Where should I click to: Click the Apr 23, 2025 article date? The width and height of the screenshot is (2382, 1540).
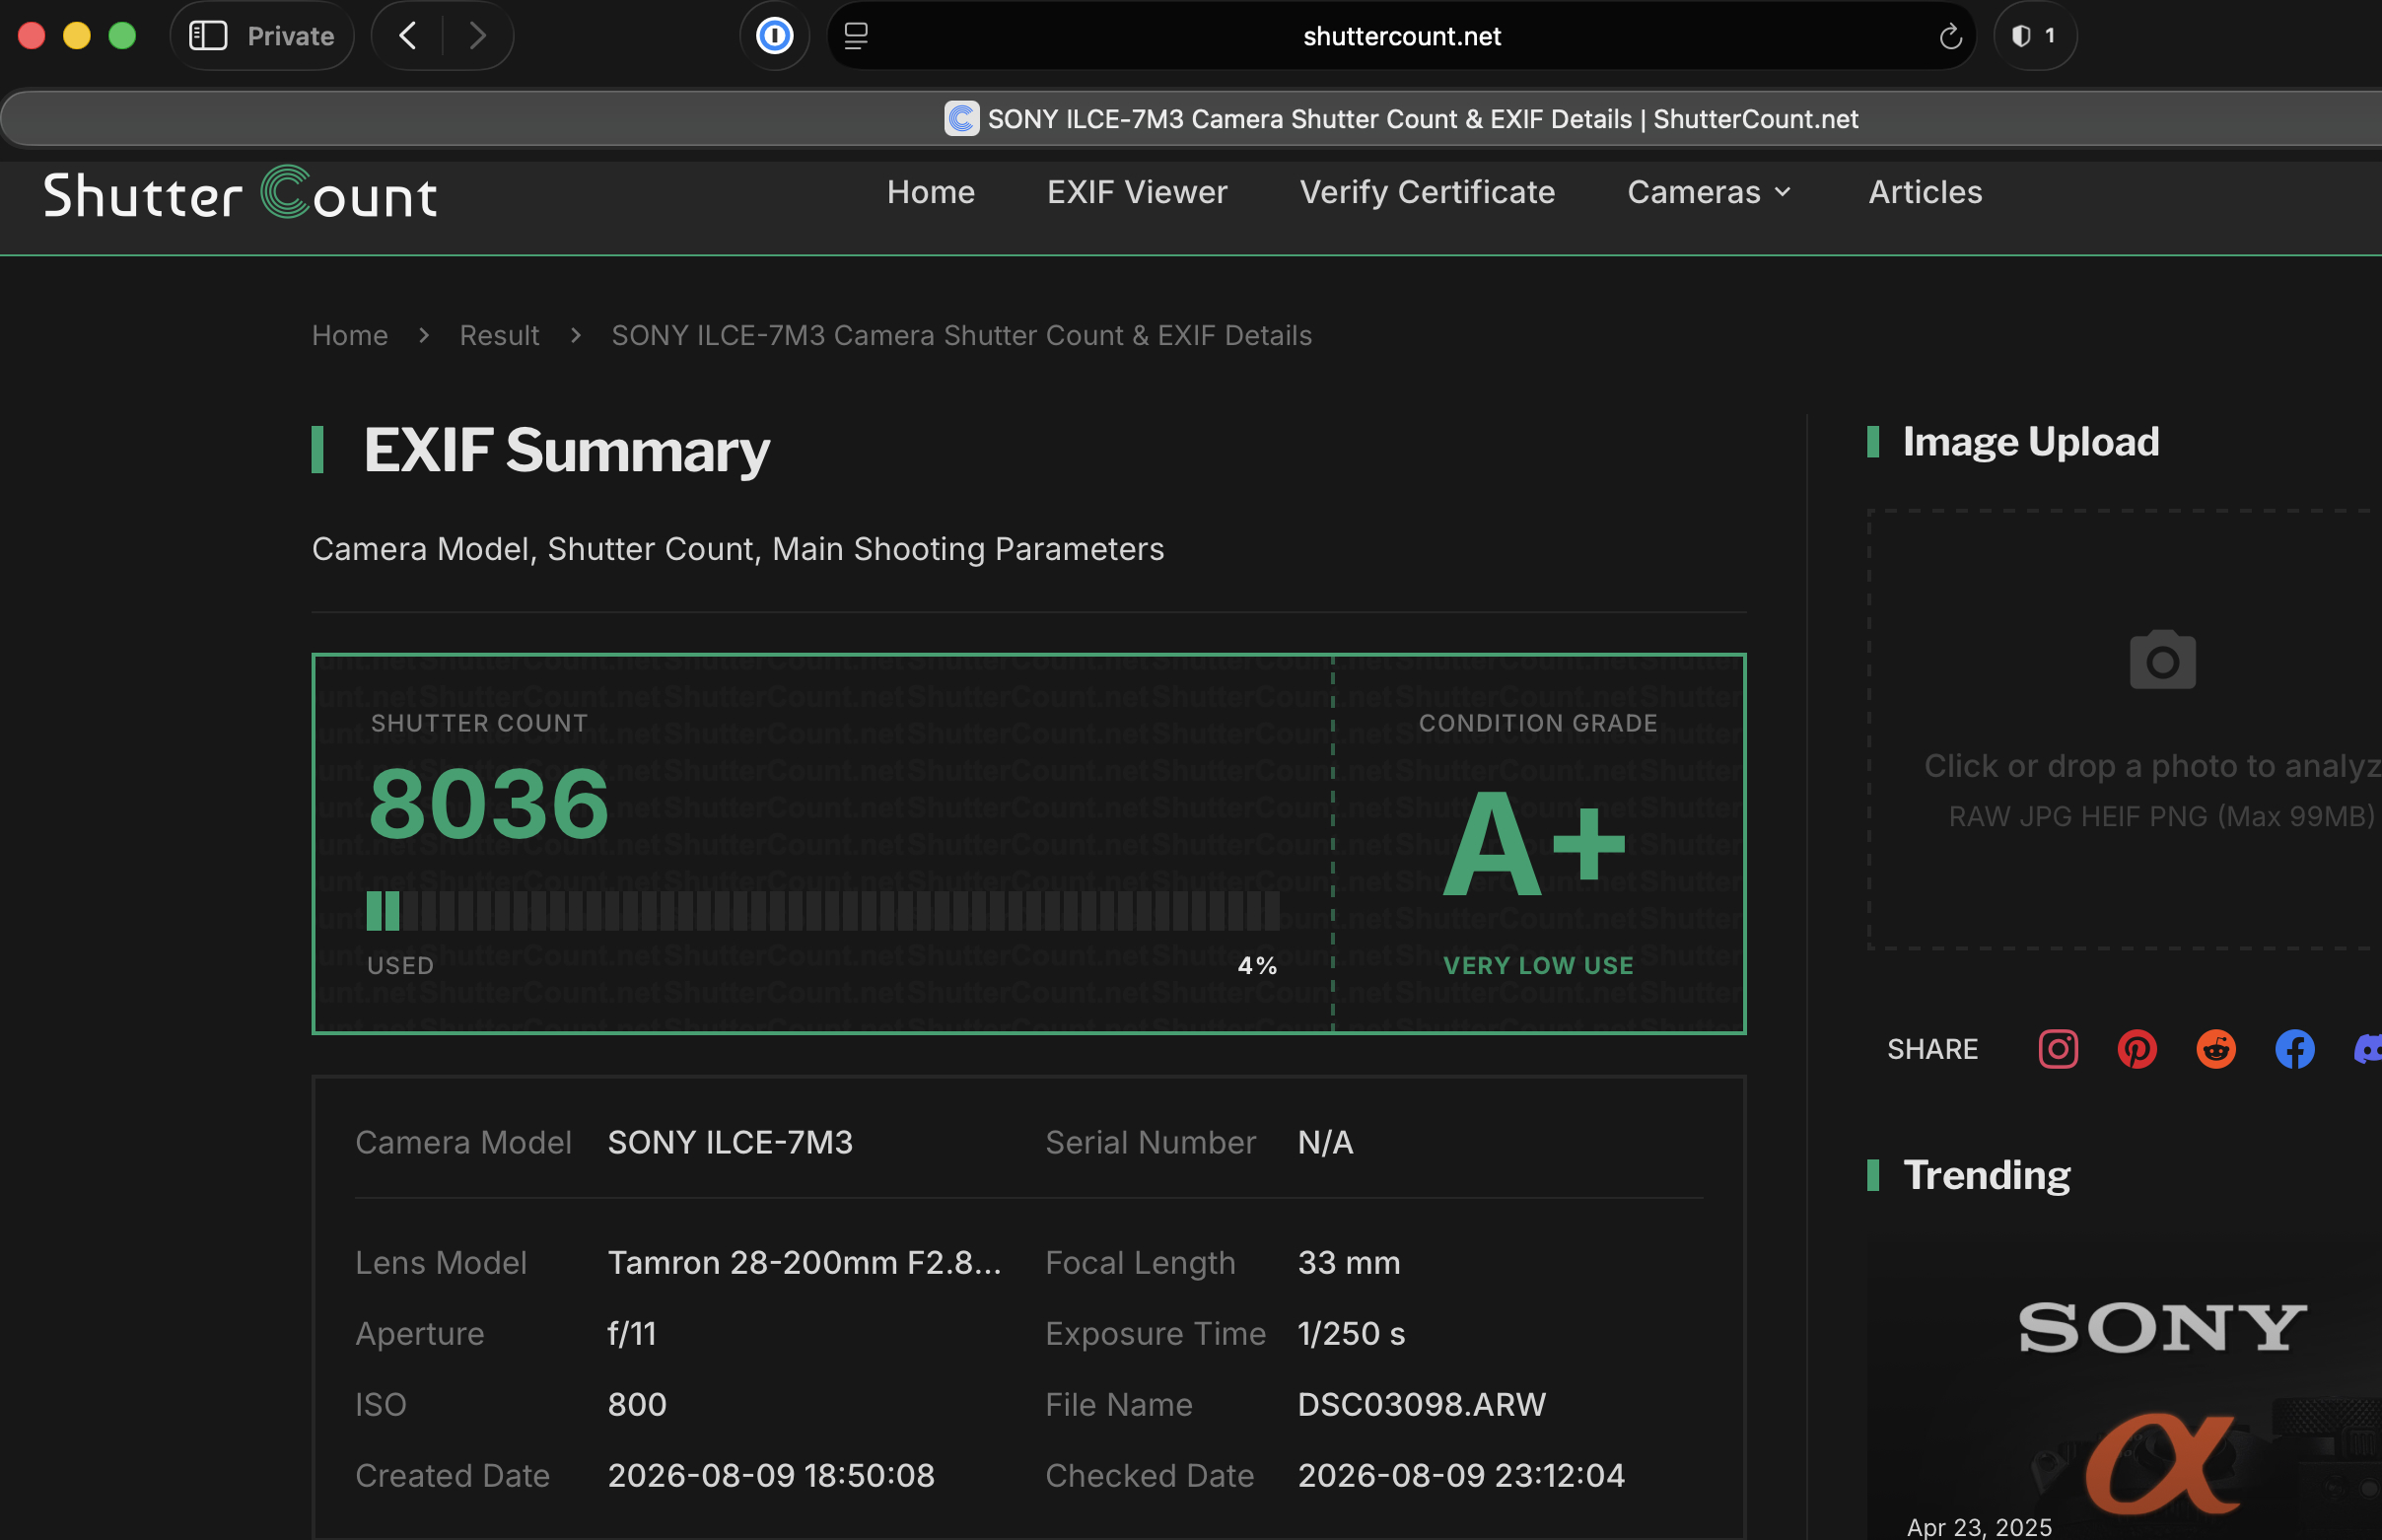pos(1979,1527)
